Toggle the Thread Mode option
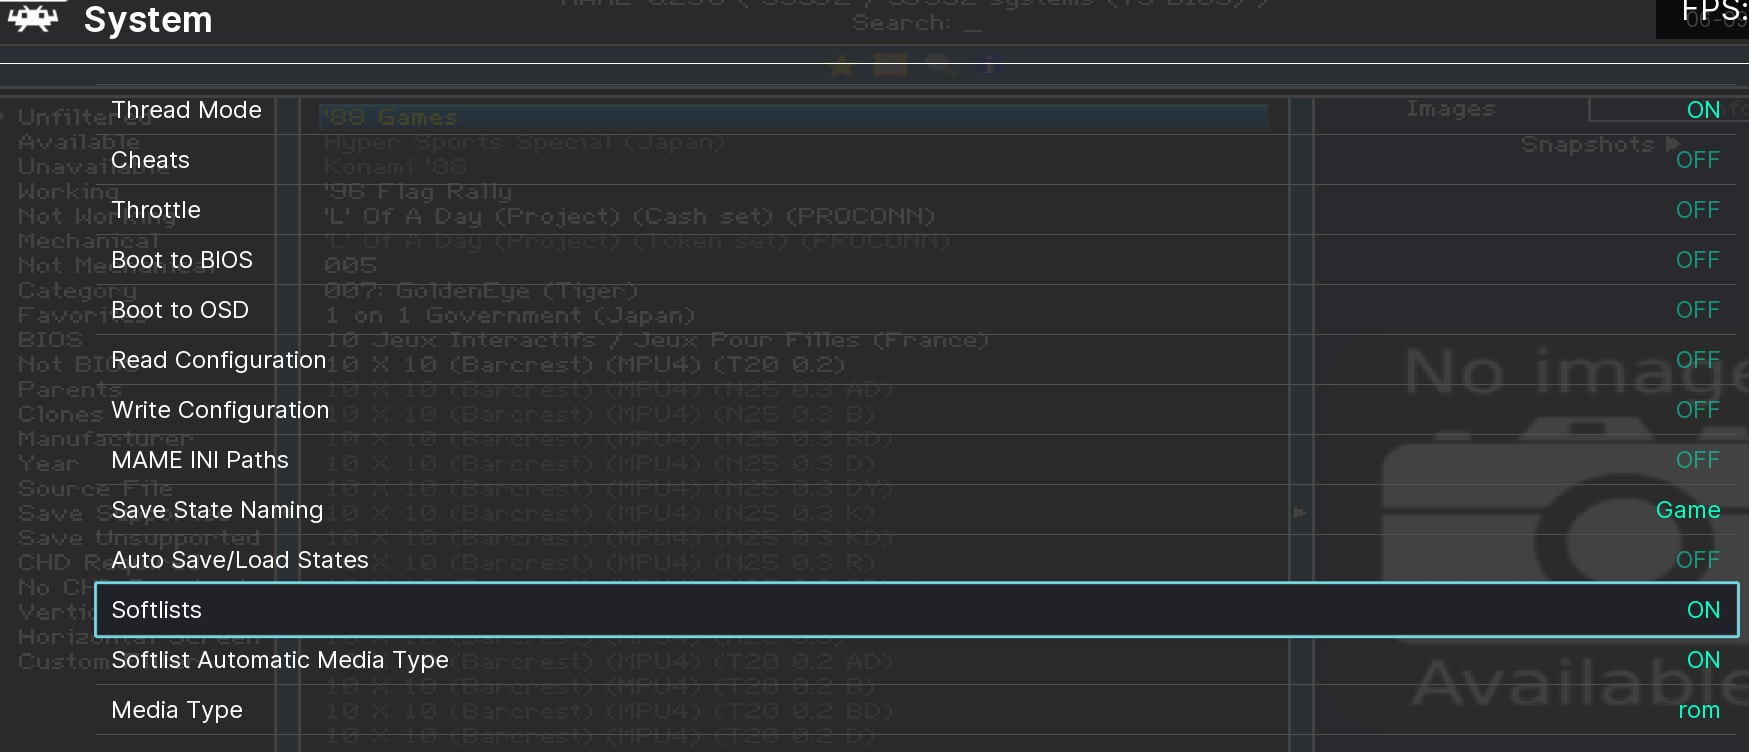The image size is (1749, 752). (x=917, y=110)
